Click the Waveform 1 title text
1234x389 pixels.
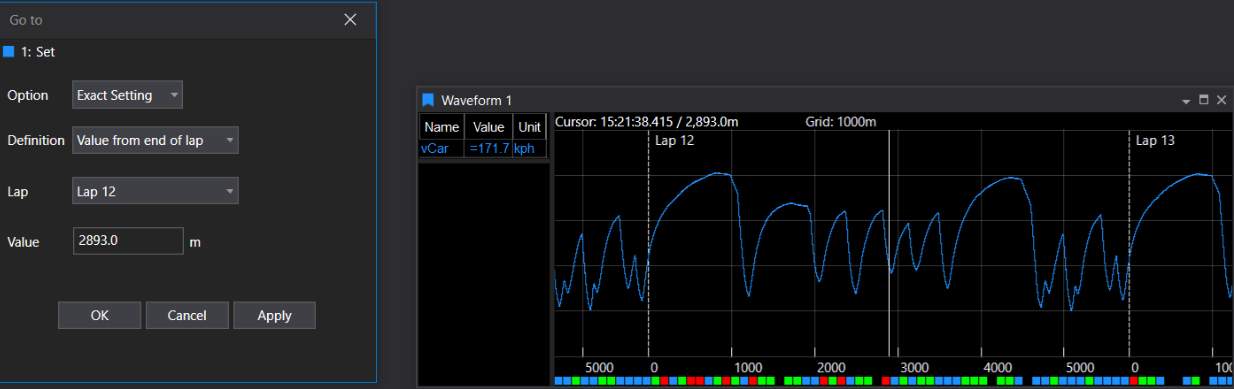[x=476, y=100]
